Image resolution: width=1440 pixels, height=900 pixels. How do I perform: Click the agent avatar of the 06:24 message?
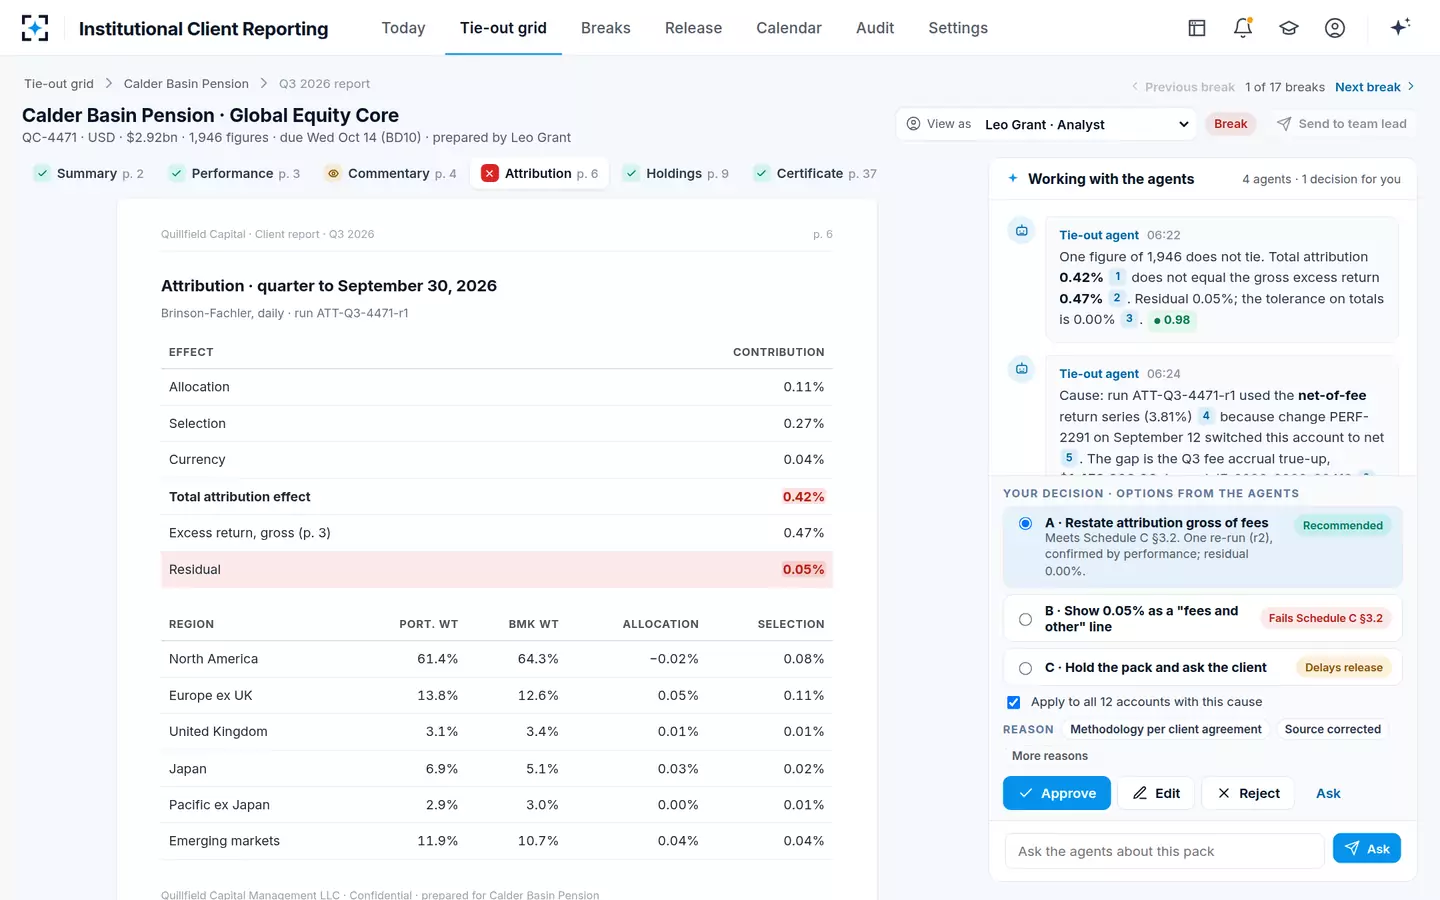pyautogui.click(x=1022, y=369)
